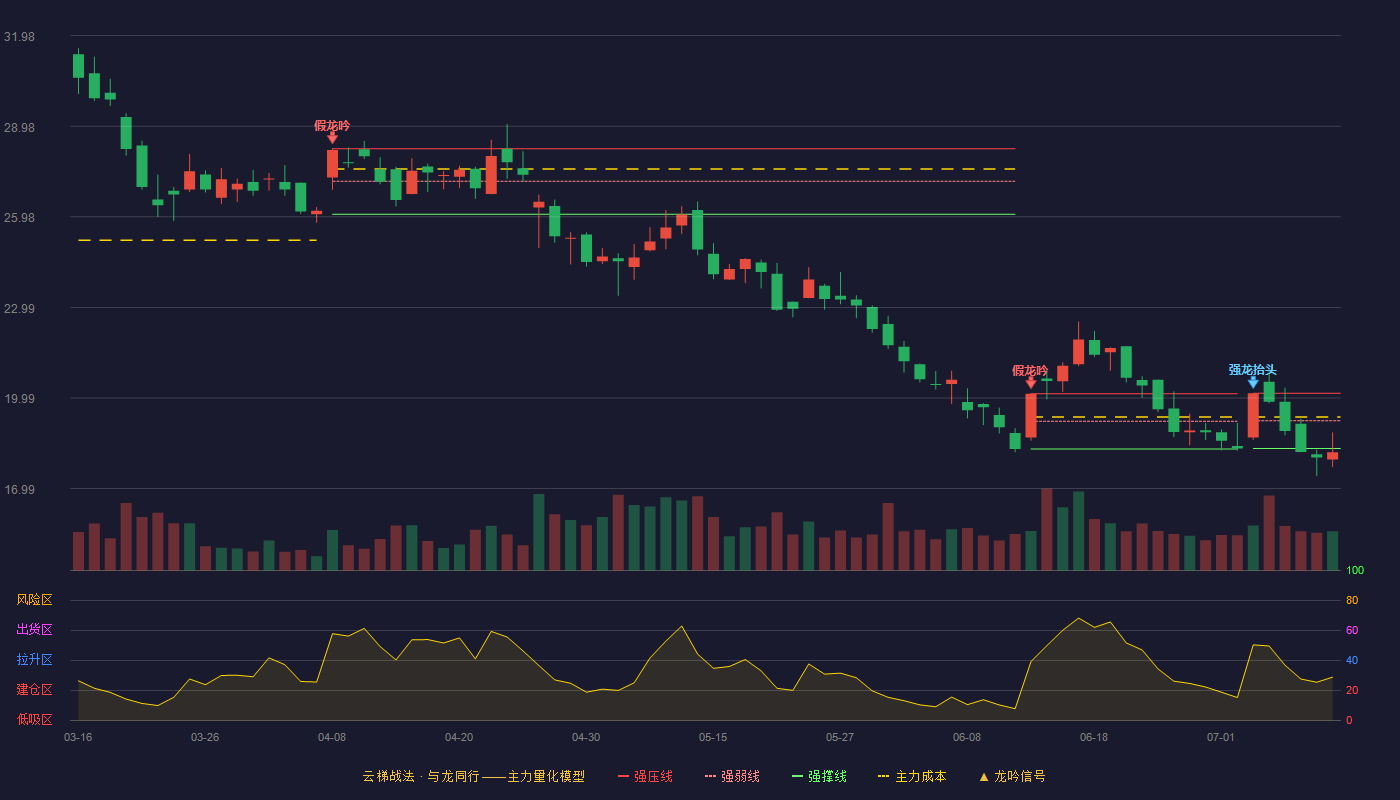Click the 假龙吟 red arrow marker near 06-08
Image resolution: width=1400 pixels, height=800 pixels.
point(1031,382)
